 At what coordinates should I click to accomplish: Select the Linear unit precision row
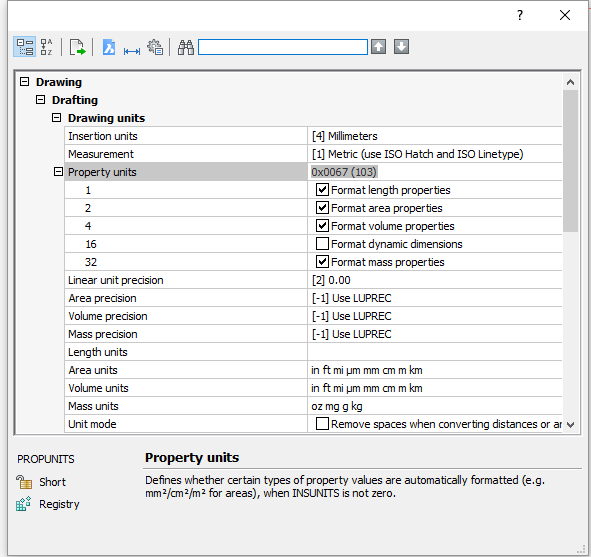click(313, 280)
